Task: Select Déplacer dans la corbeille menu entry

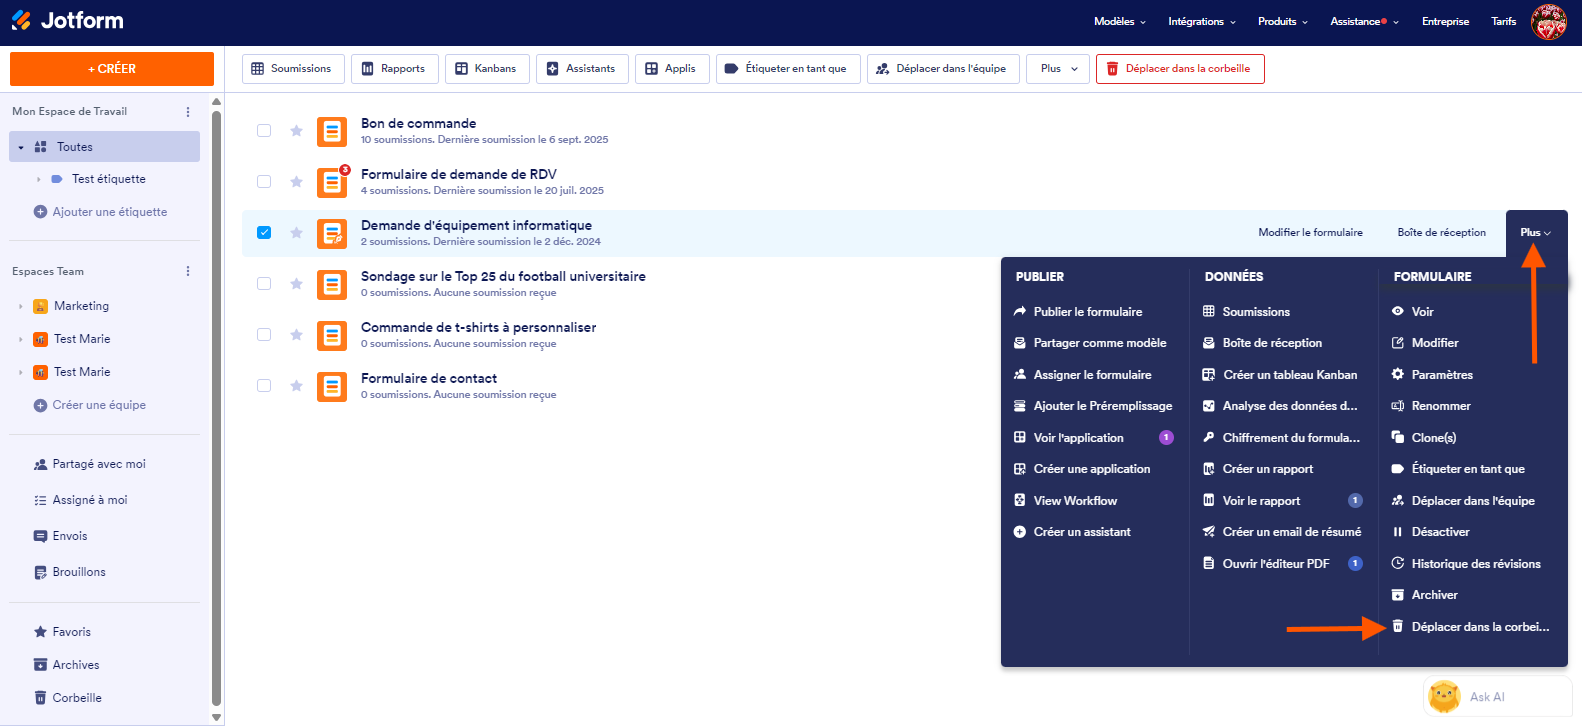Action: (x=1470, y=627)
